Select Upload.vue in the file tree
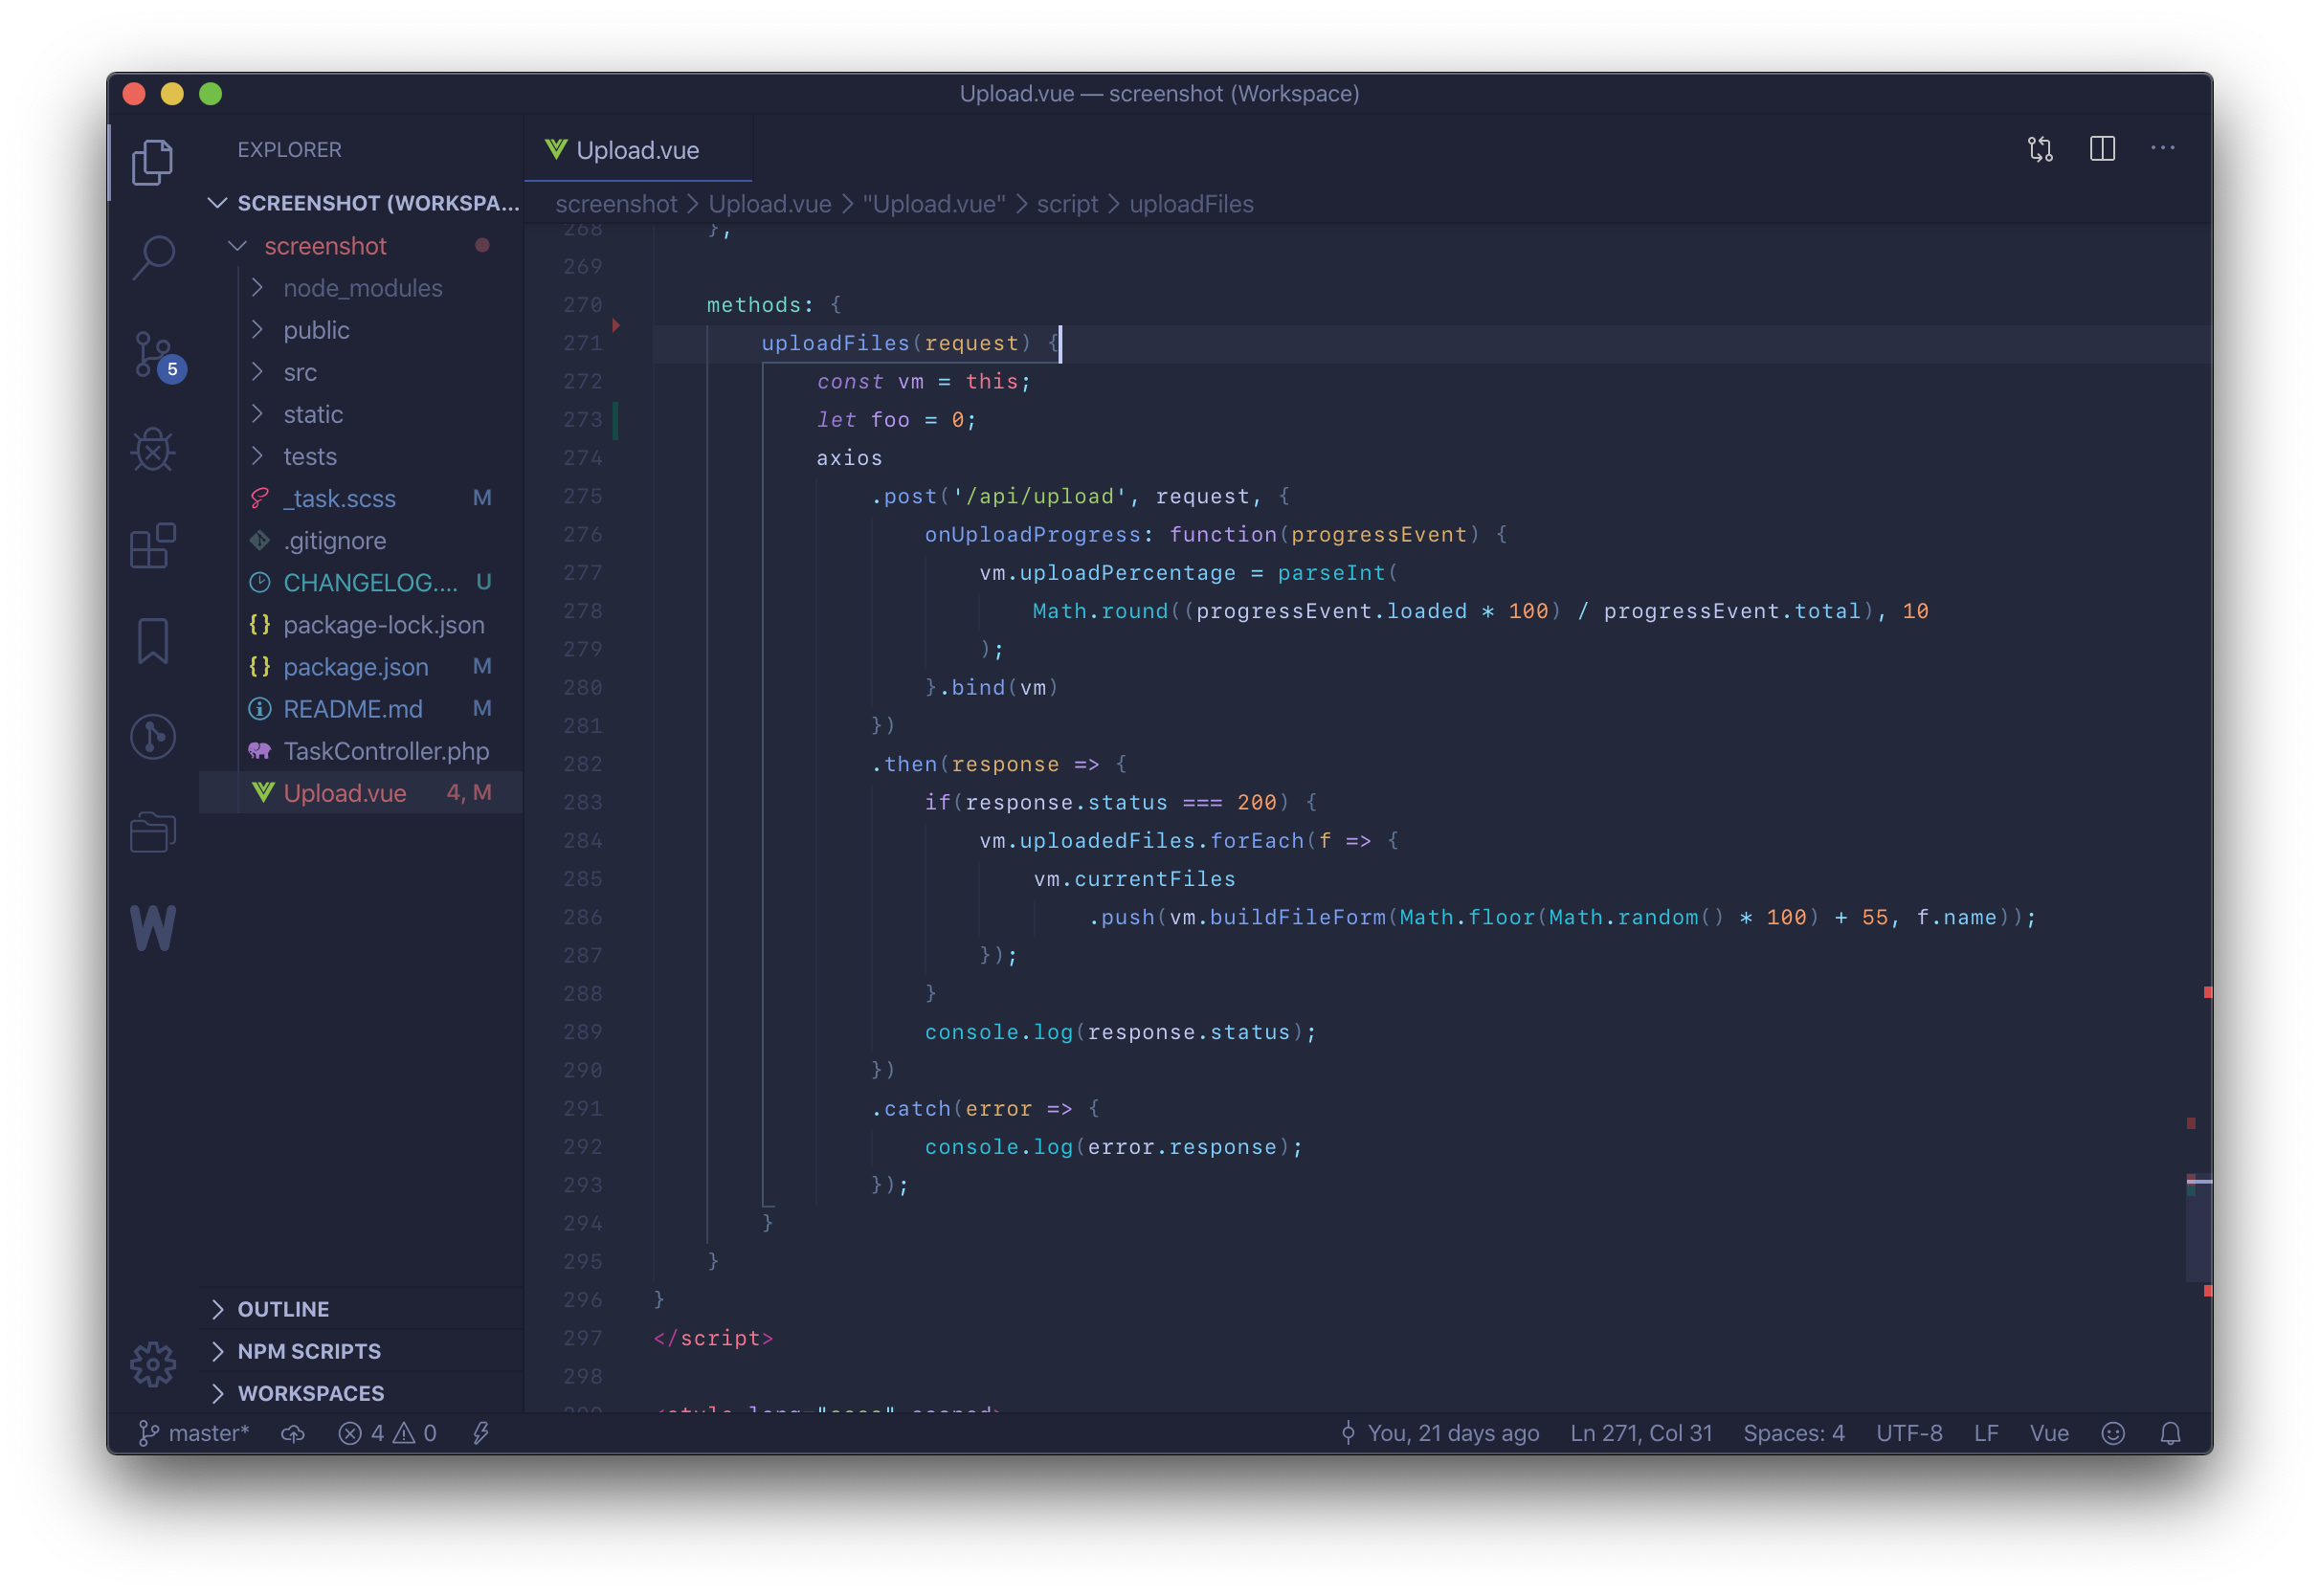Viewport: 2320px width, 1596px height. click(361, 793)
